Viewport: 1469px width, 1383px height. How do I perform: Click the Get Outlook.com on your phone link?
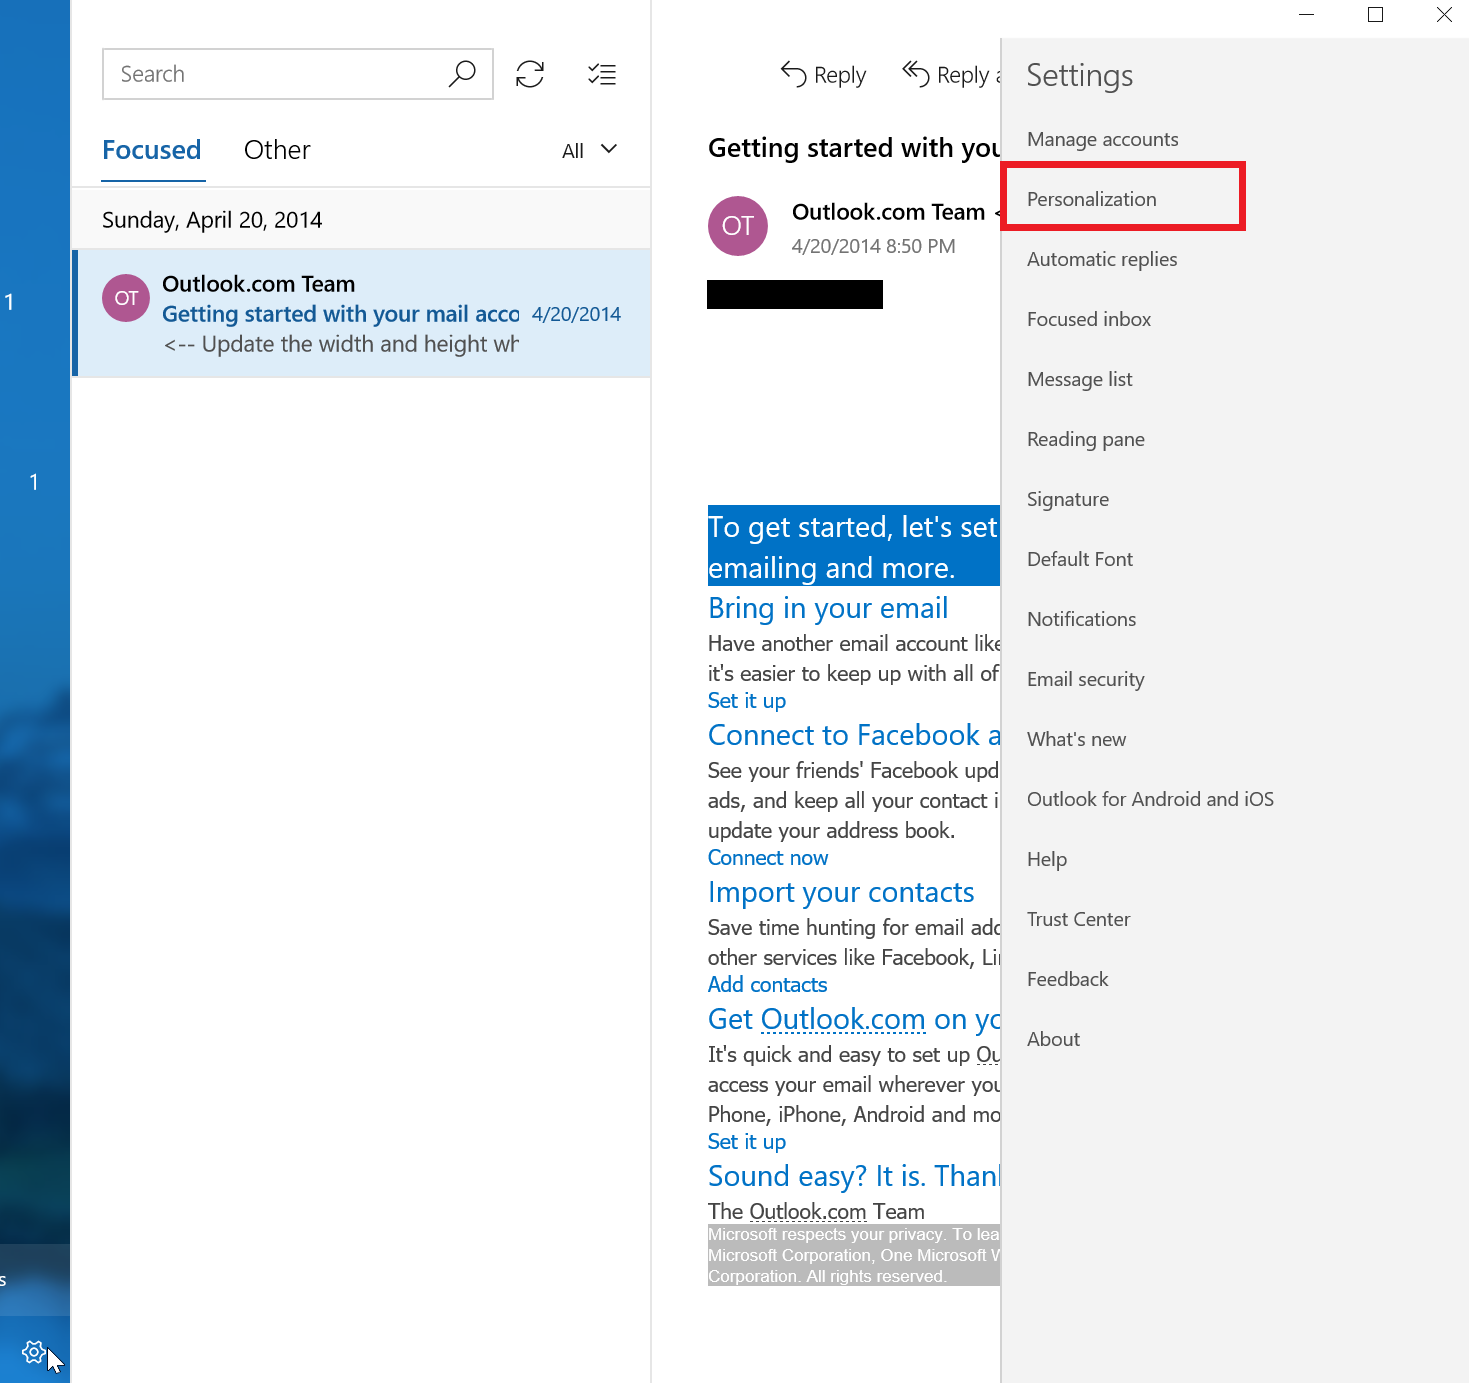pos(854,1019)
